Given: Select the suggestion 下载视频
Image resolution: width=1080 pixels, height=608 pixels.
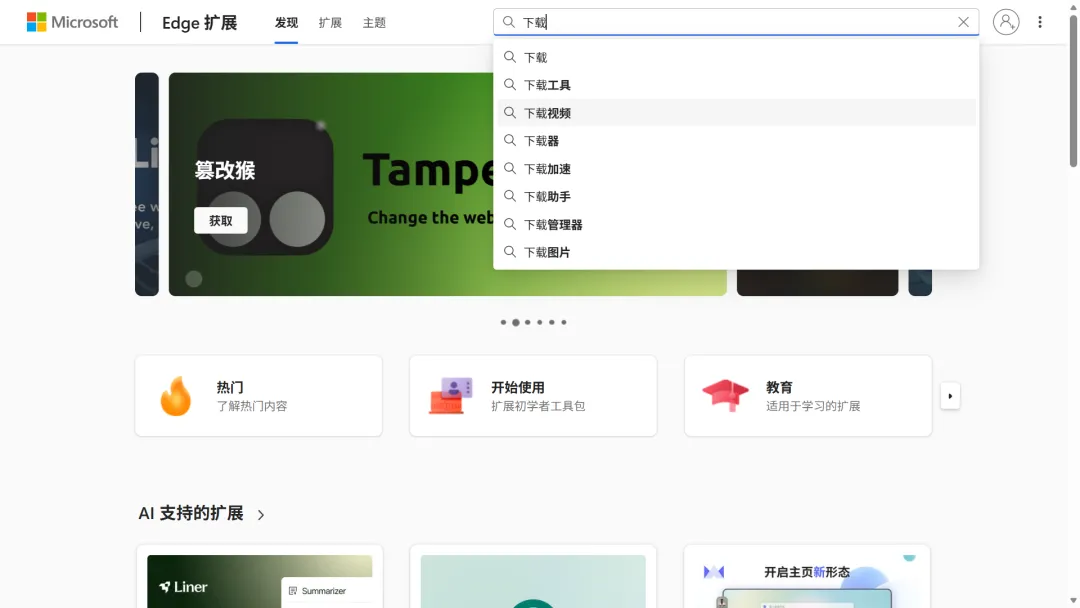Looking at the screenshot, I should click(736, 113).
